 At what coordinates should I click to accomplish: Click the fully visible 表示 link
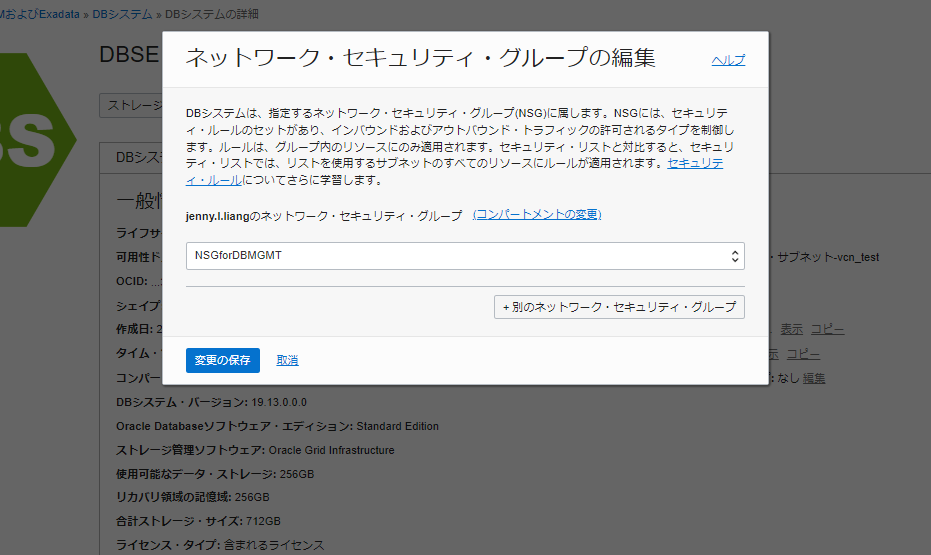(791, 329)
